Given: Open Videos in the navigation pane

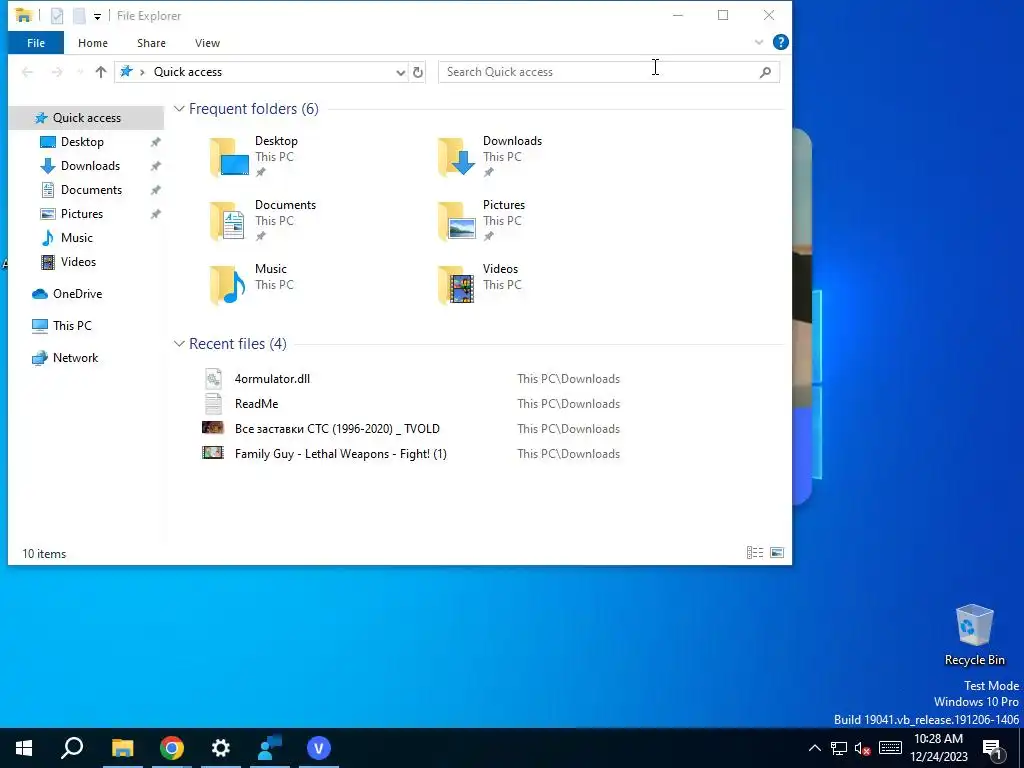Looking at the screenshot, I should [x=78, y=262].
